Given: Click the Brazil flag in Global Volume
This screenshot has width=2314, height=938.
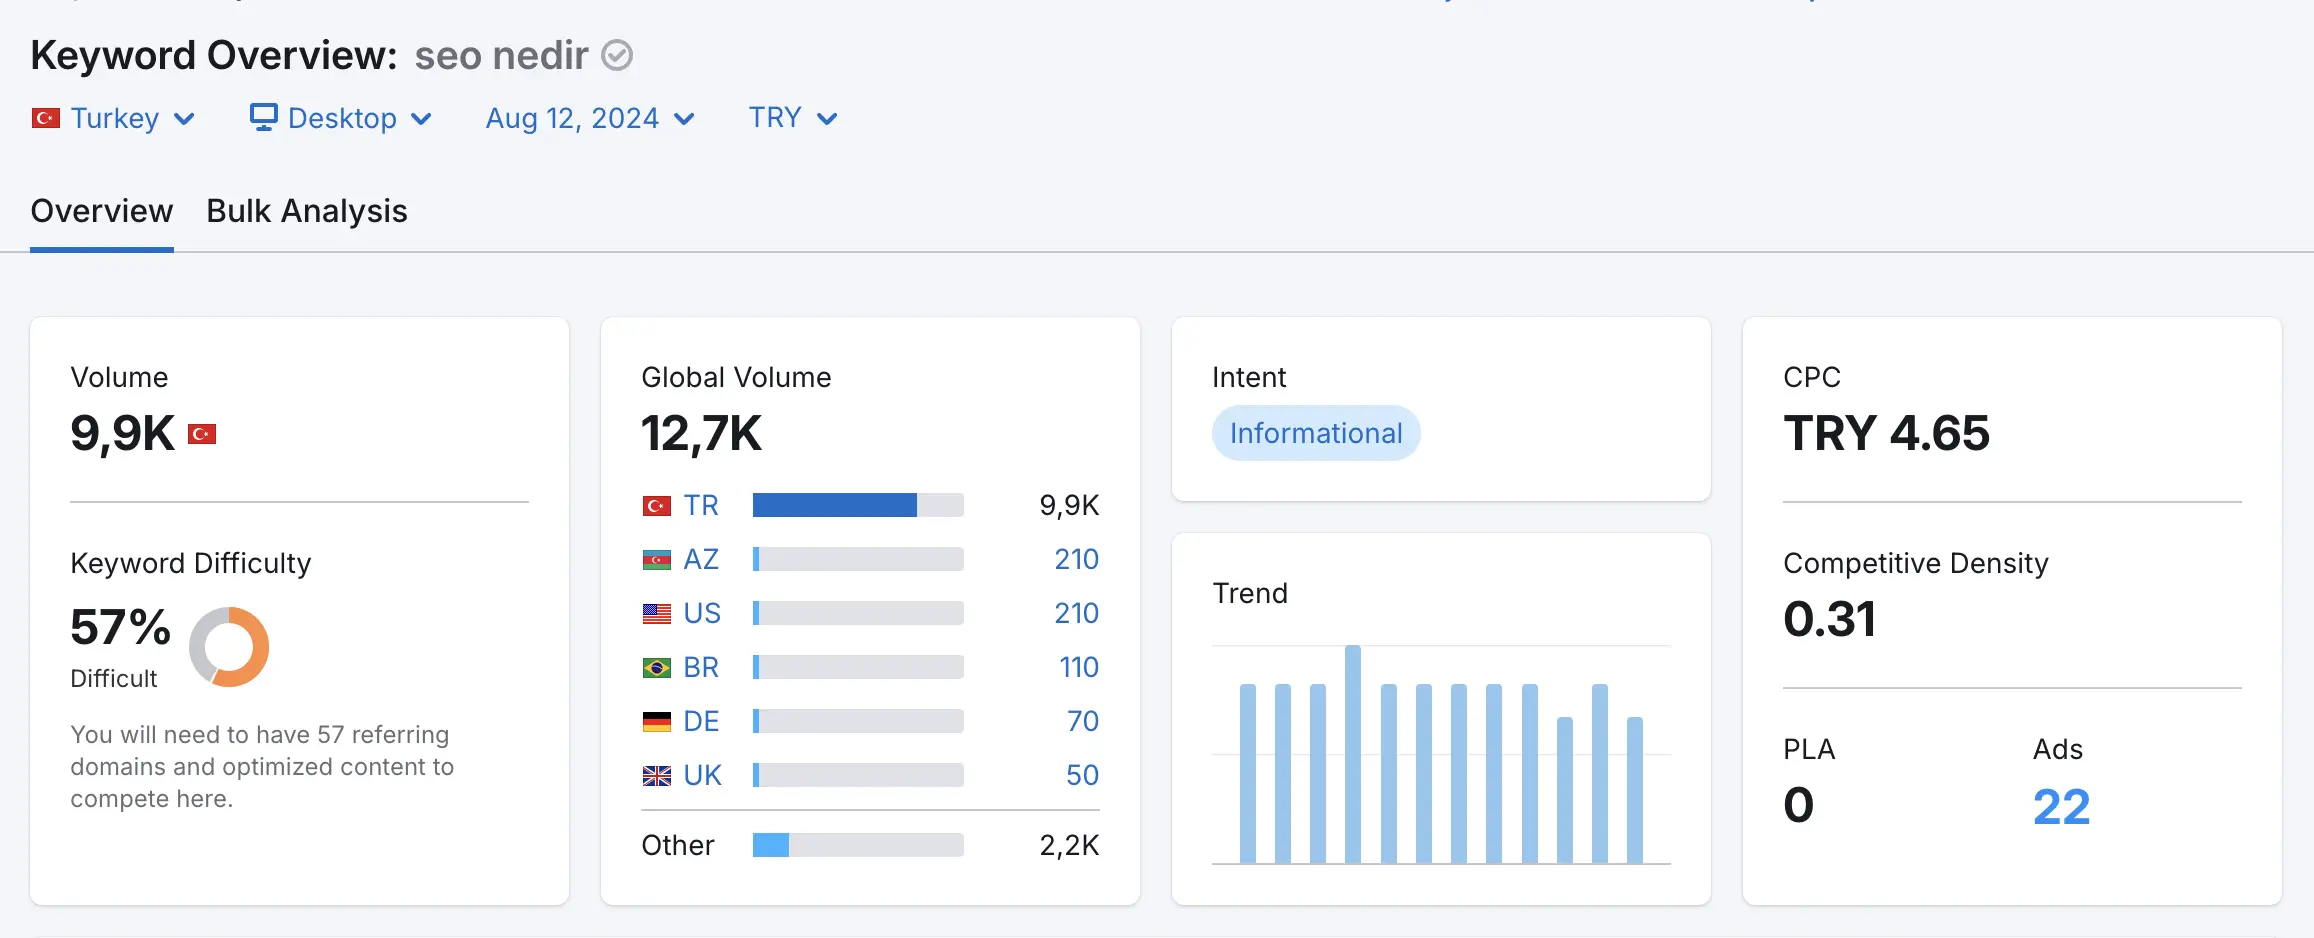Looking at the screenshot, I should [x=656, y=668].
